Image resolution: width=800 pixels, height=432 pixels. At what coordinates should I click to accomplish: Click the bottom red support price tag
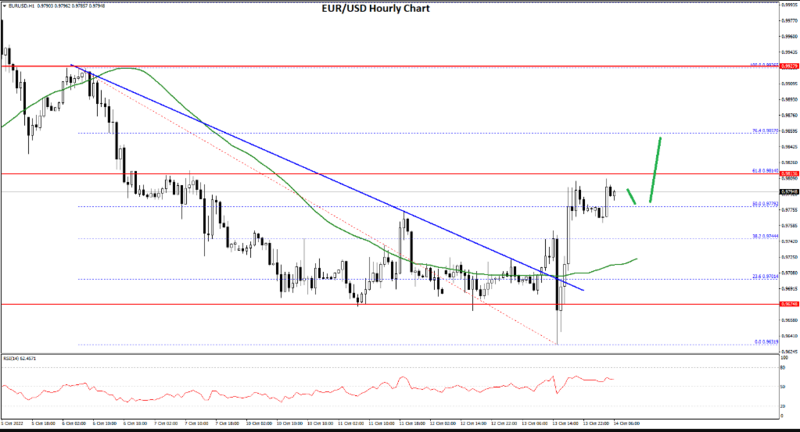[x=789, y=304]
